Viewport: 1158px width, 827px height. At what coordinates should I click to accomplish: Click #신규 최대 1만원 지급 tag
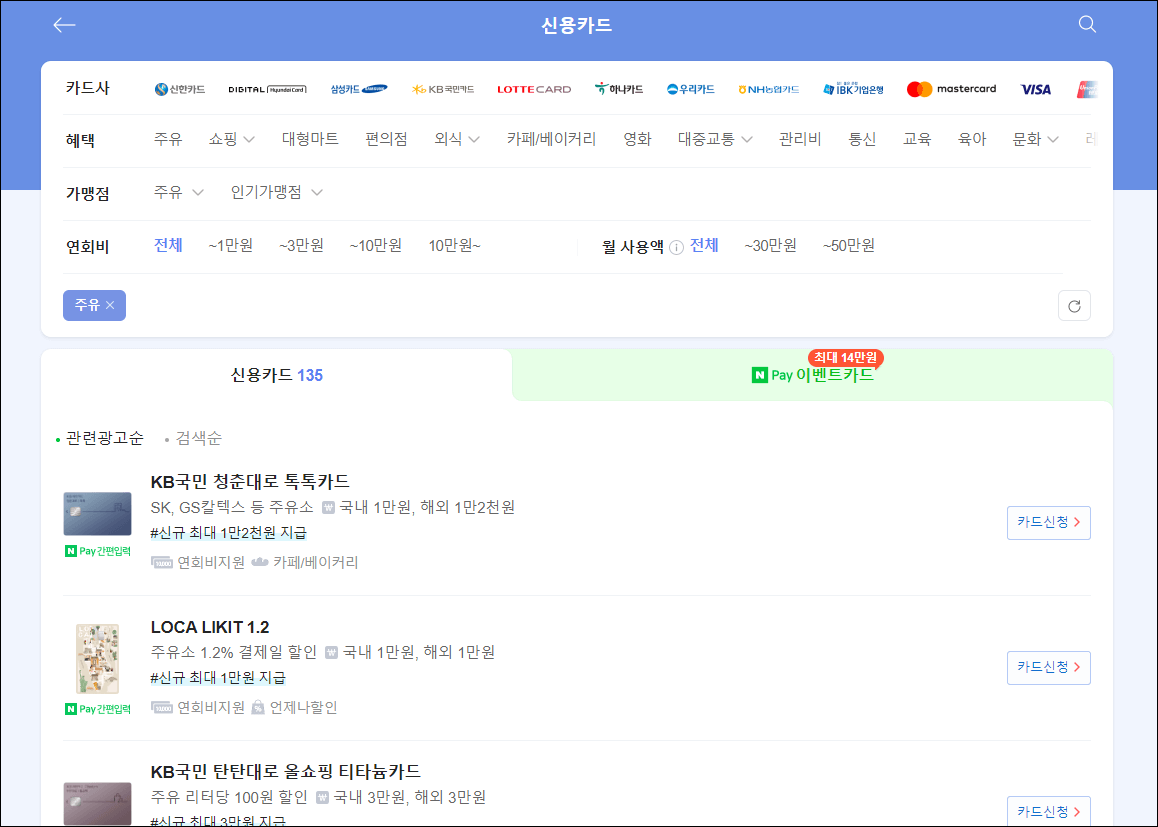(x=218, y=677)
